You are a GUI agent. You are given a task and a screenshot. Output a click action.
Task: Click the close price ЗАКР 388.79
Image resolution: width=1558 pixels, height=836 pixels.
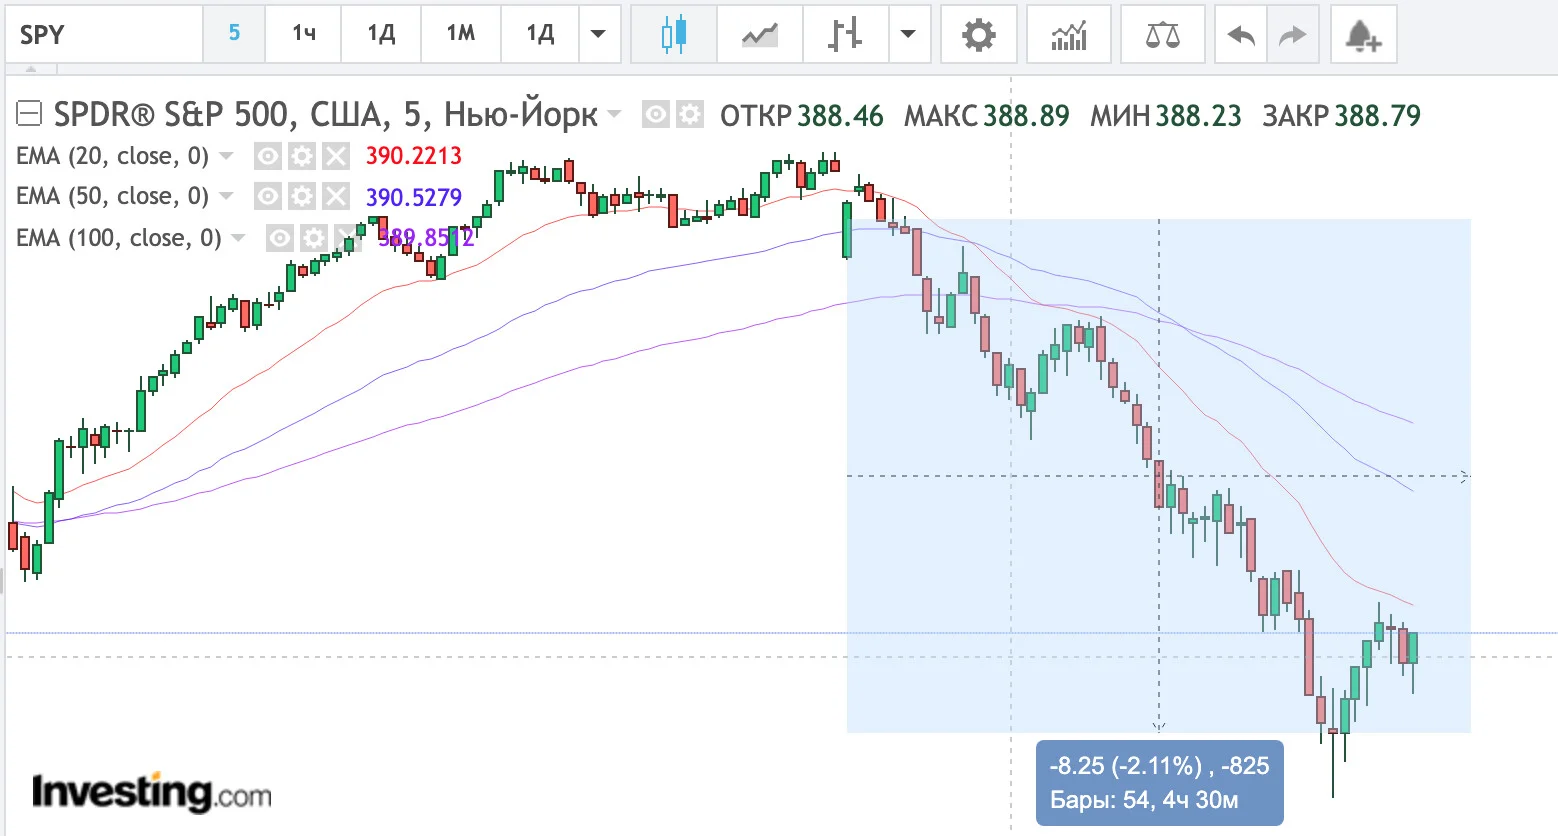point(1342,116)
